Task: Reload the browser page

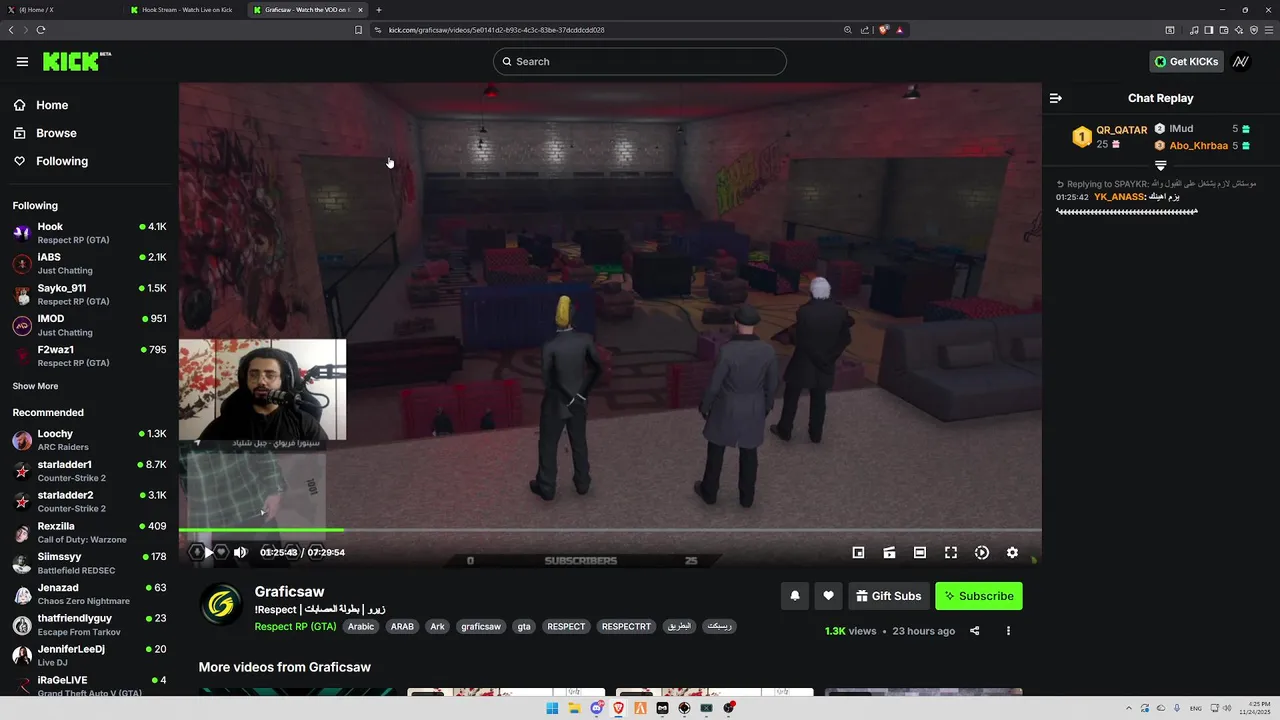Action: click(x=41, y=30)
